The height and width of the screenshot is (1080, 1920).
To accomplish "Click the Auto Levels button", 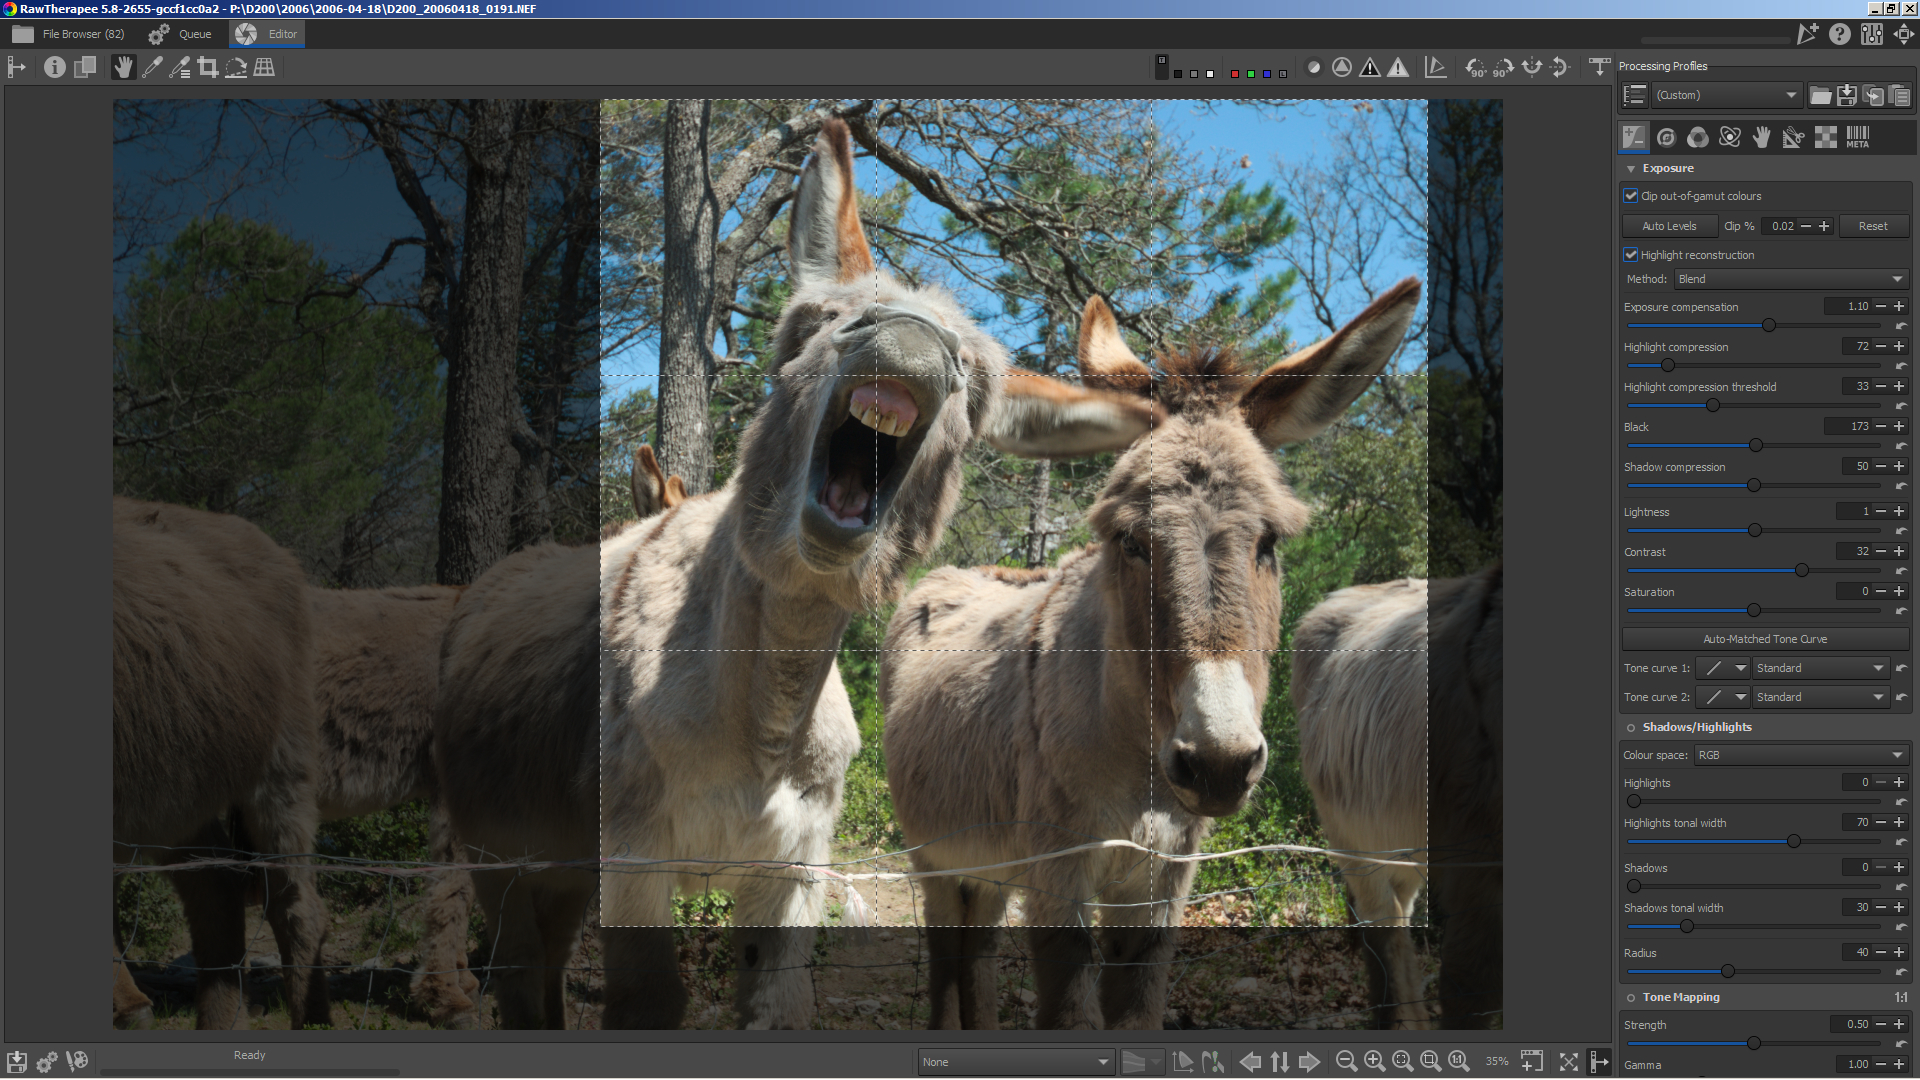I will [x=1669, y=226].
